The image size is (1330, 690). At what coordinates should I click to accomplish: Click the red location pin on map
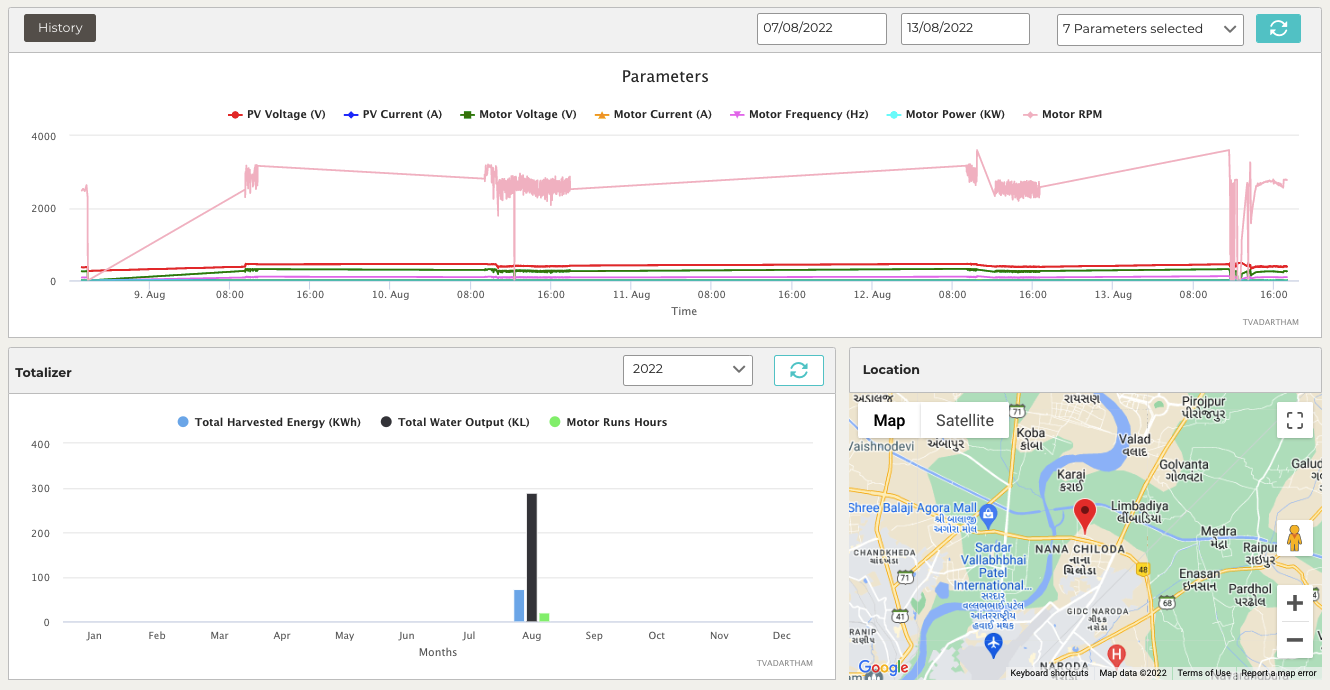(1085, 515)
